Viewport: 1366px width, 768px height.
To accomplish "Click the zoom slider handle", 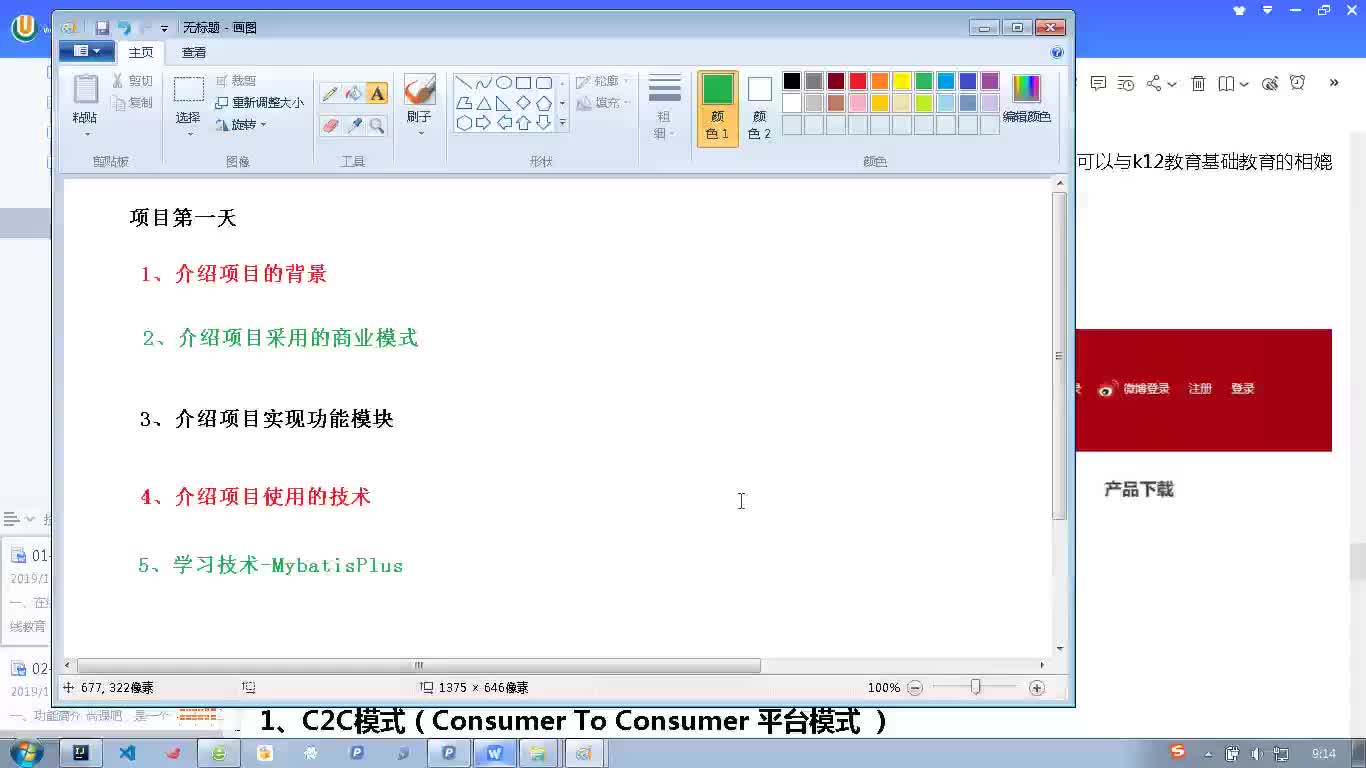I will point(976,687).
